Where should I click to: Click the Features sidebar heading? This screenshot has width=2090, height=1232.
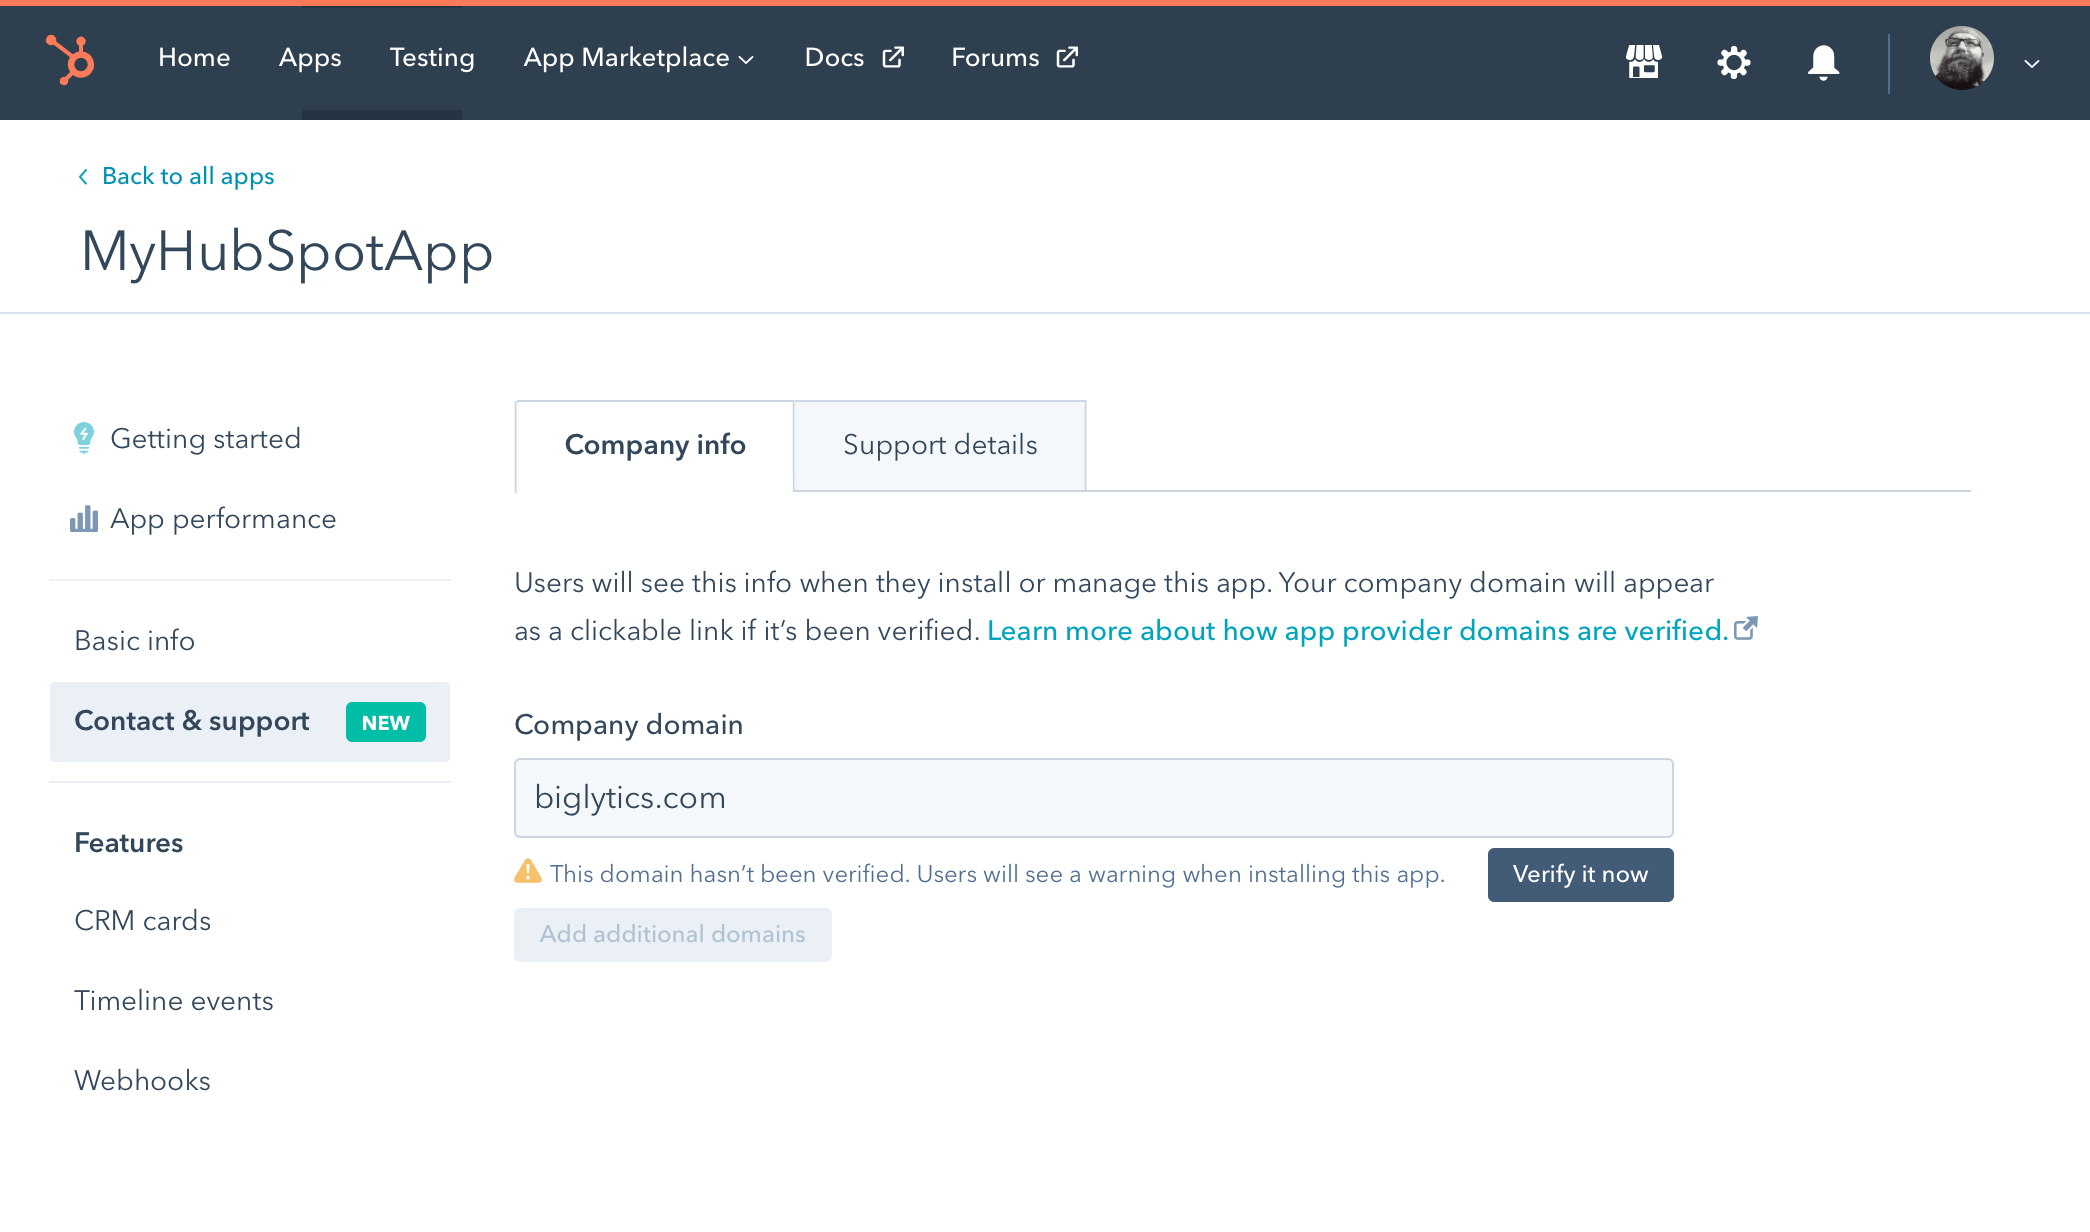click(129, 843)
